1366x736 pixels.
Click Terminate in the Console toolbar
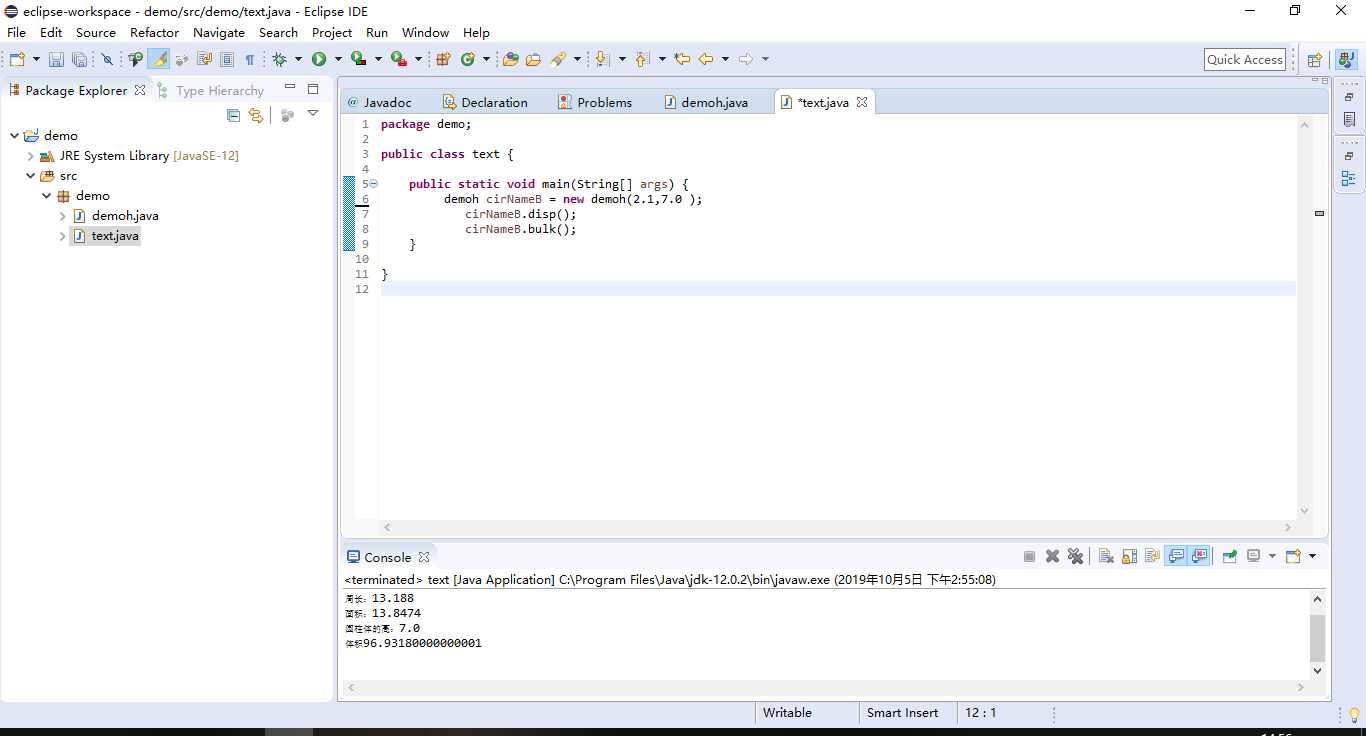1029,556
